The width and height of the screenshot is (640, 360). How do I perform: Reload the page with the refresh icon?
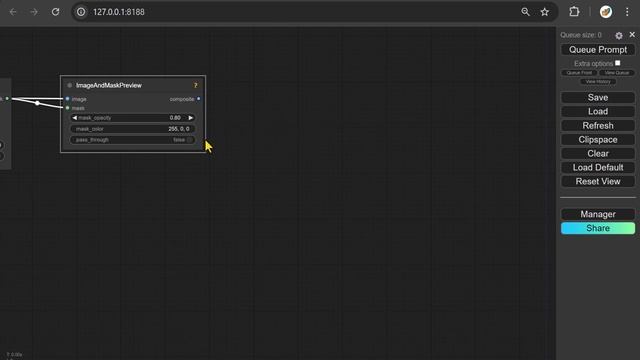[56, 12]
